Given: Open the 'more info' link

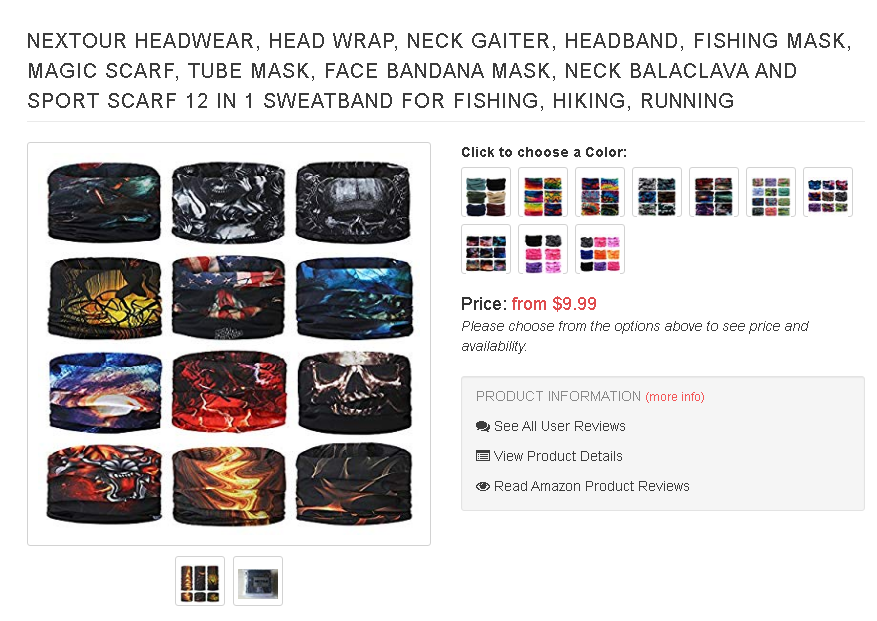Looking at the screenshot, I should [675, 397].
